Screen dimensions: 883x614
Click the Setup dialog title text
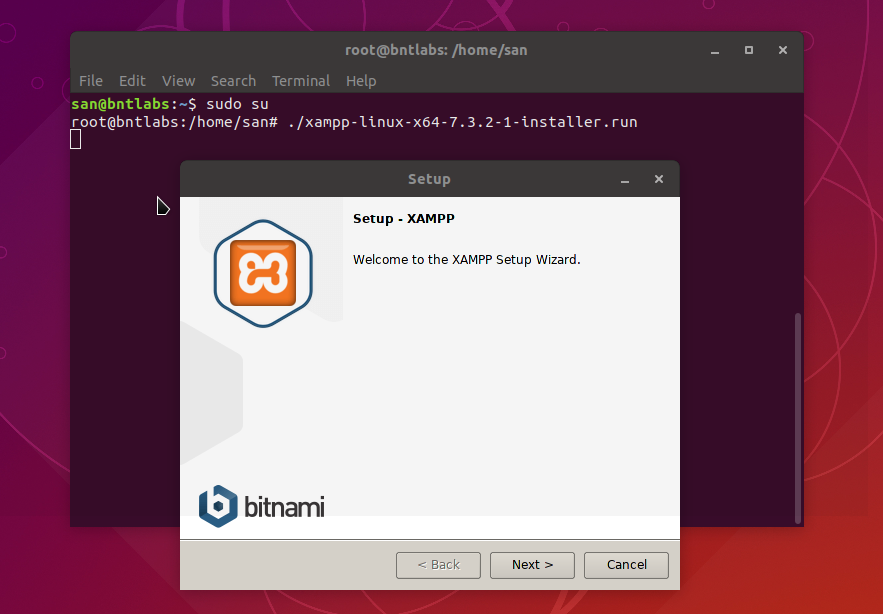pyautogui.click(x=429, y=179)
